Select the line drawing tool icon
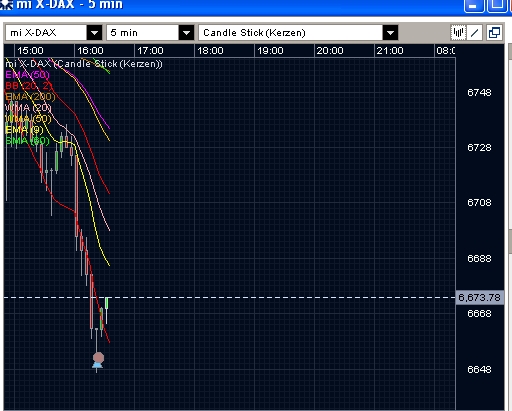The width and height of the screenshot is (512, 411). click(474, 33)
